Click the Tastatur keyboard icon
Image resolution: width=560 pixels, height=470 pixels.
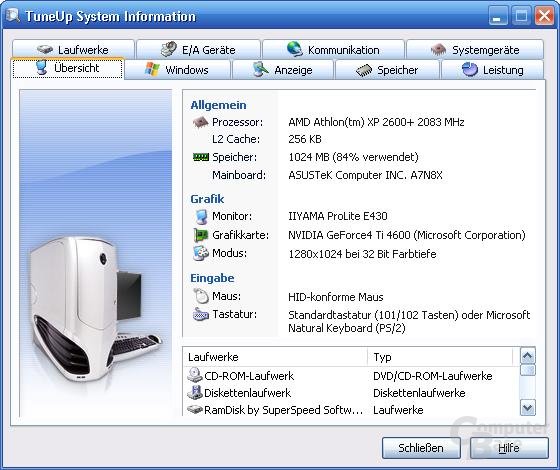click(x=201, y=314)
